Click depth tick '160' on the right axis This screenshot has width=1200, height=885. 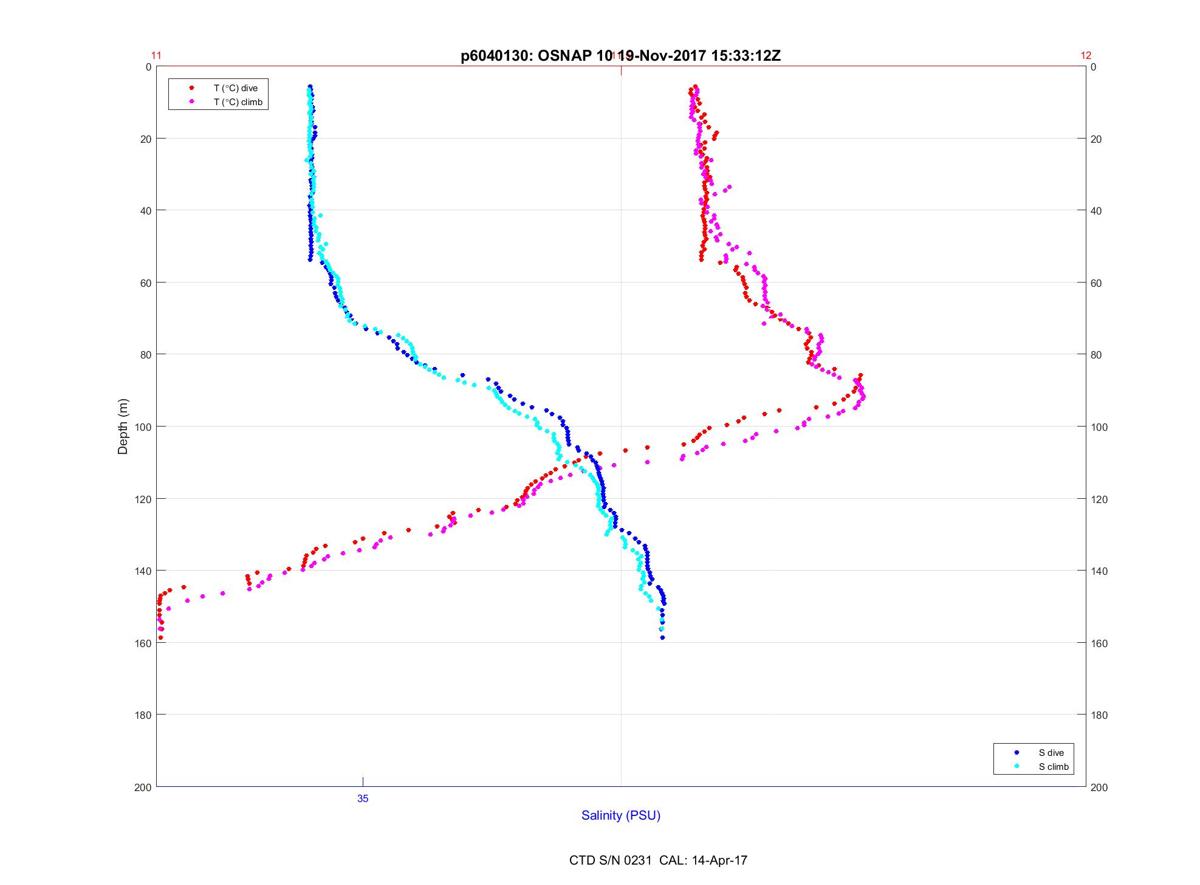1101,643
